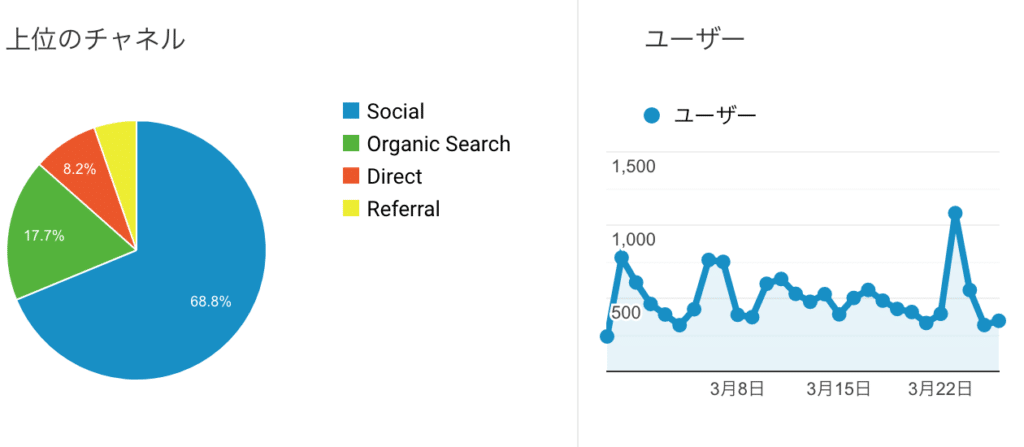Click the blue ユーザー legend dot
Screen dimensions: 1024x447
(x=652, y=116)
